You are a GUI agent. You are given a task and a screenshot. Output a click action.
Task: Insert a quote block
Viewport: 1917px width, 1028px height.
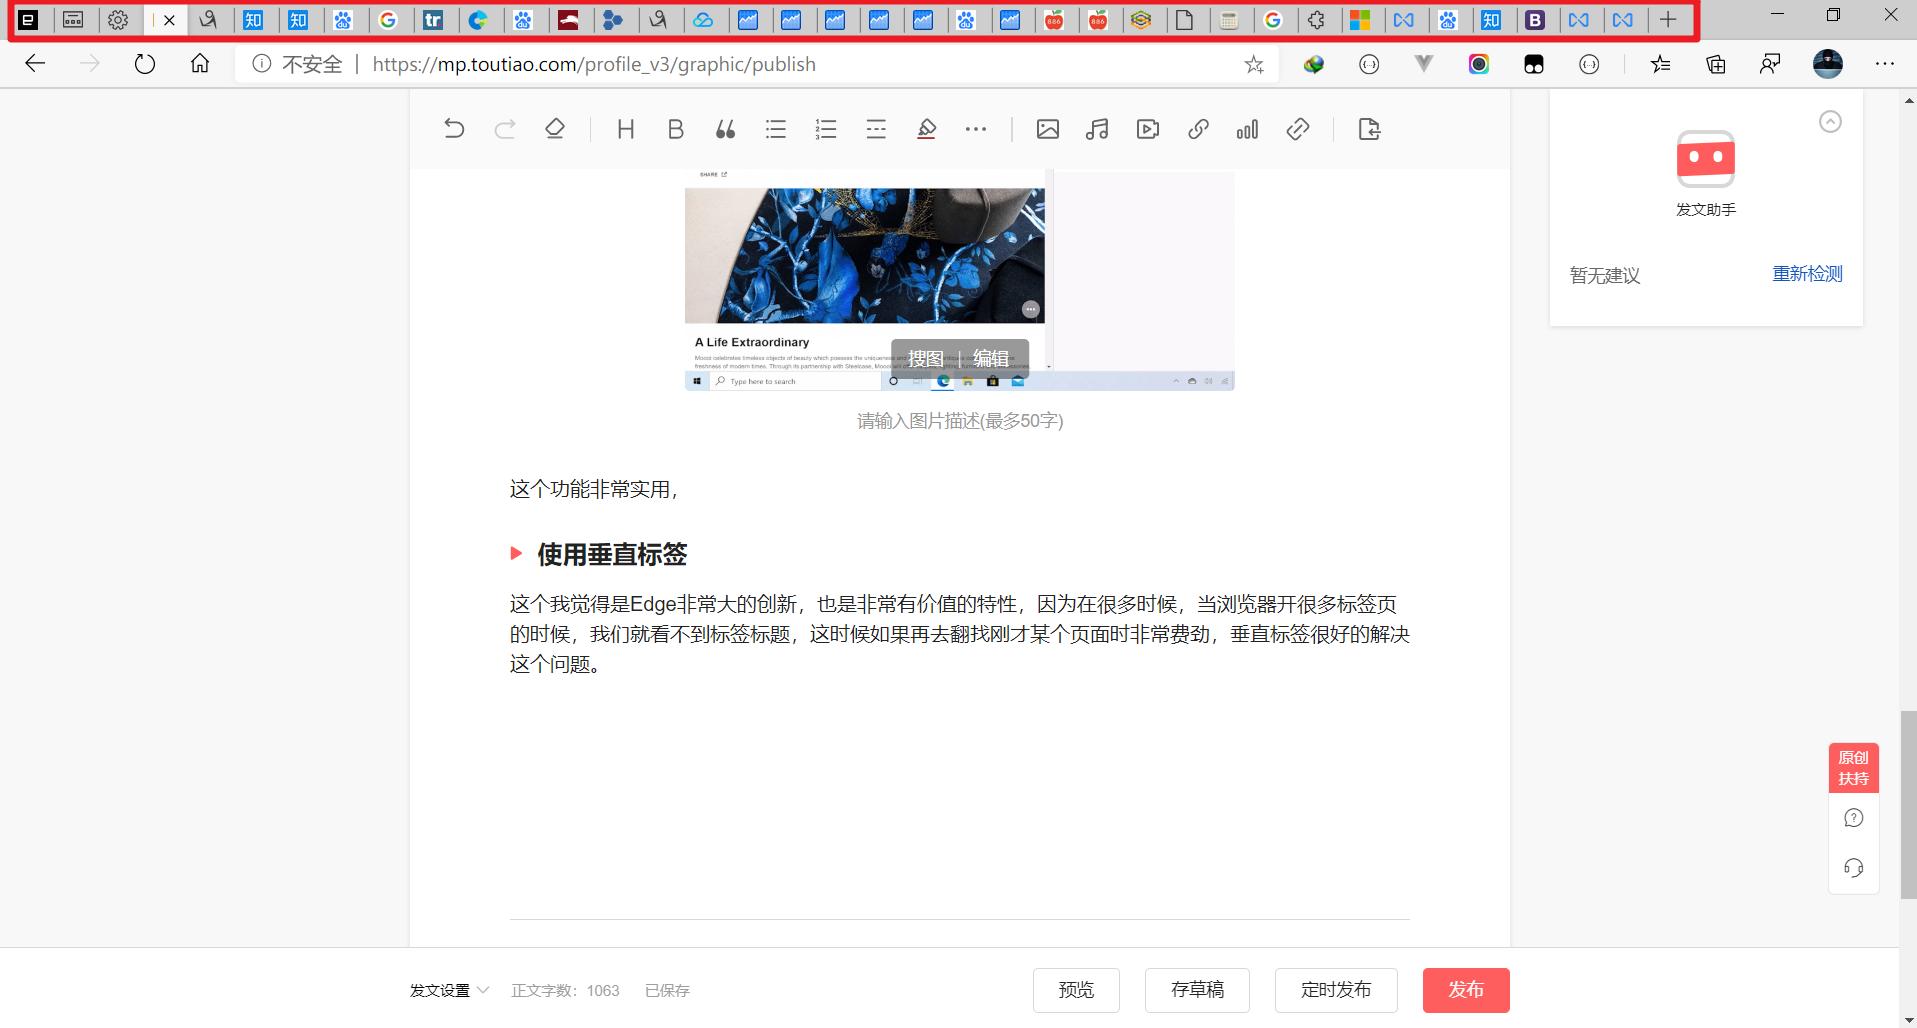[x=726, y=128]
